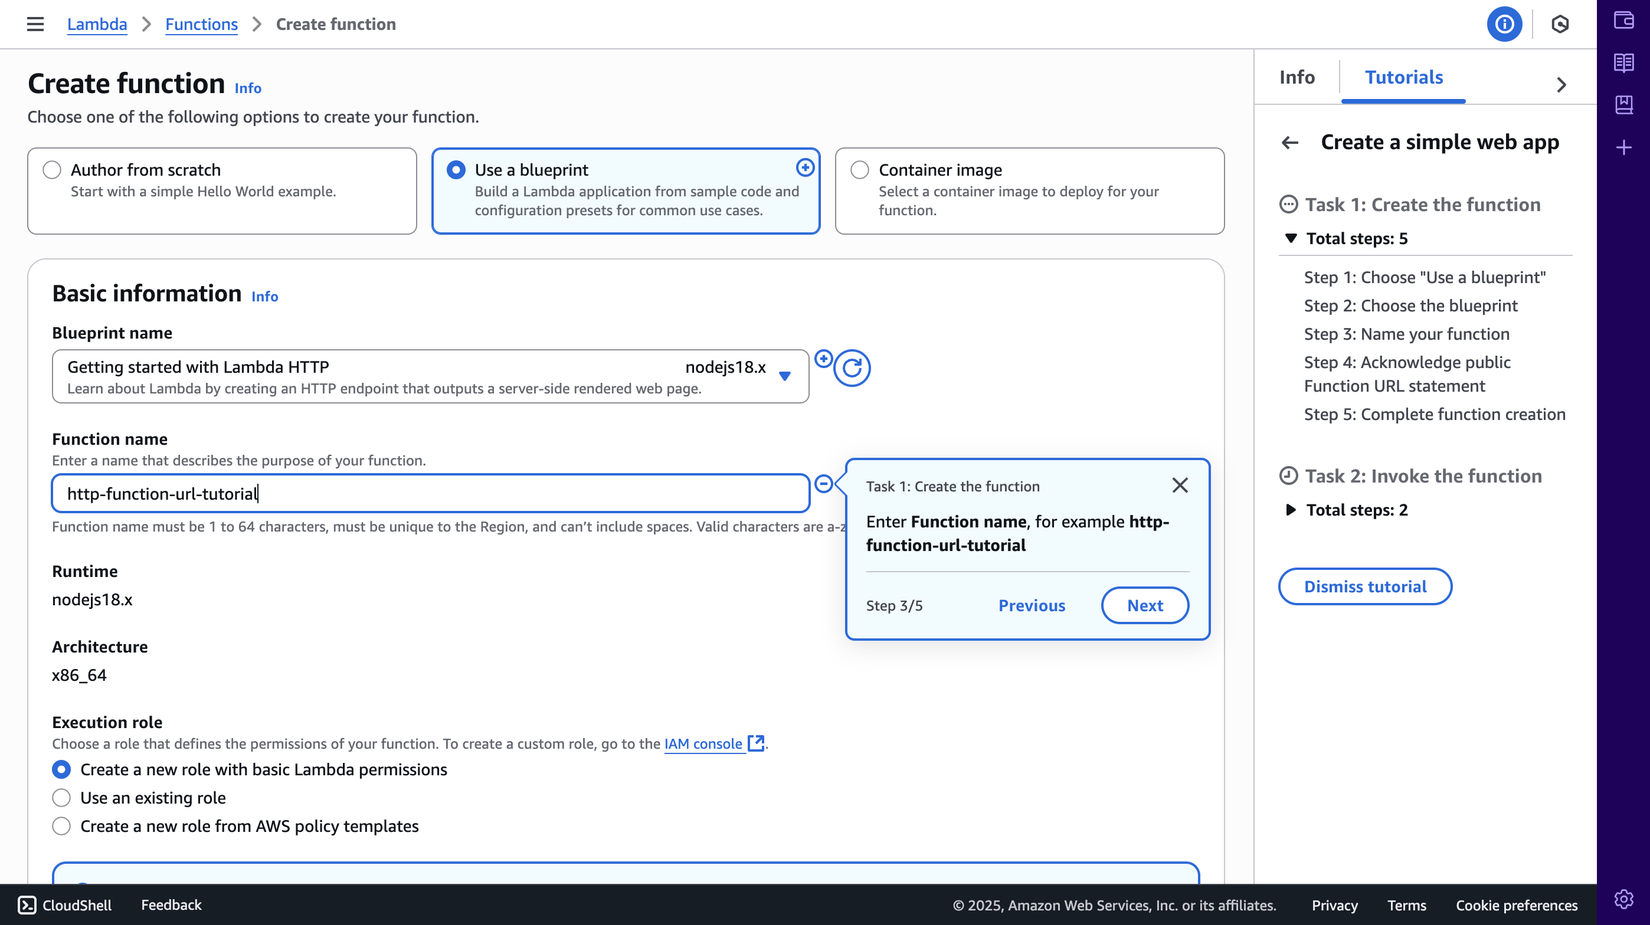Expand Task 2 Total steps: 2

[1291, 510]
